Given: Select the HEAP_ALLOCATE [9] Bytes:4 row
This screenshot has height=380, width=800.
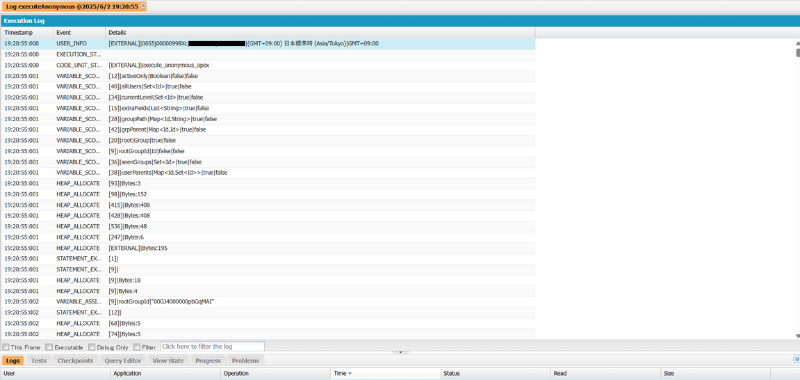Looking at the screenshot, I should pos(268,291).
